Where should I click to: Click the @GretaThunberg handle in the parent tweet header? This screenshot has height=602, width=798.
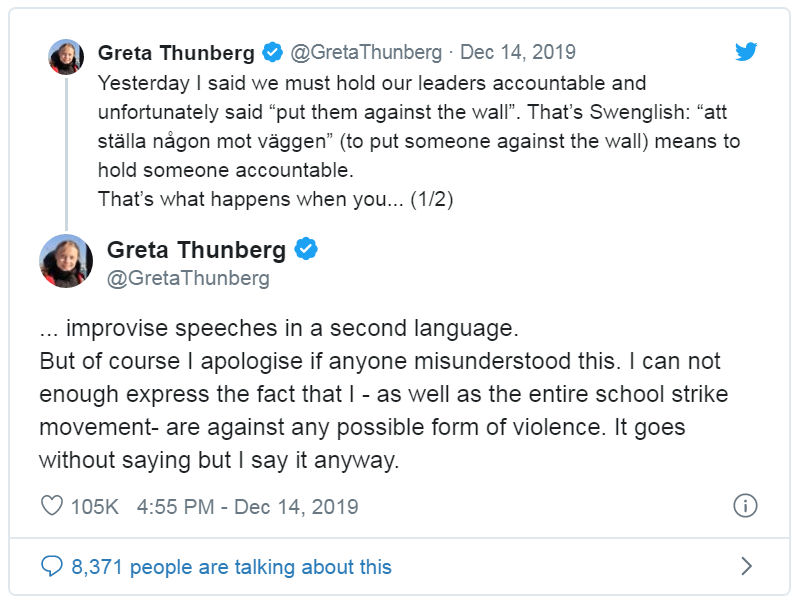pos(365,52)
